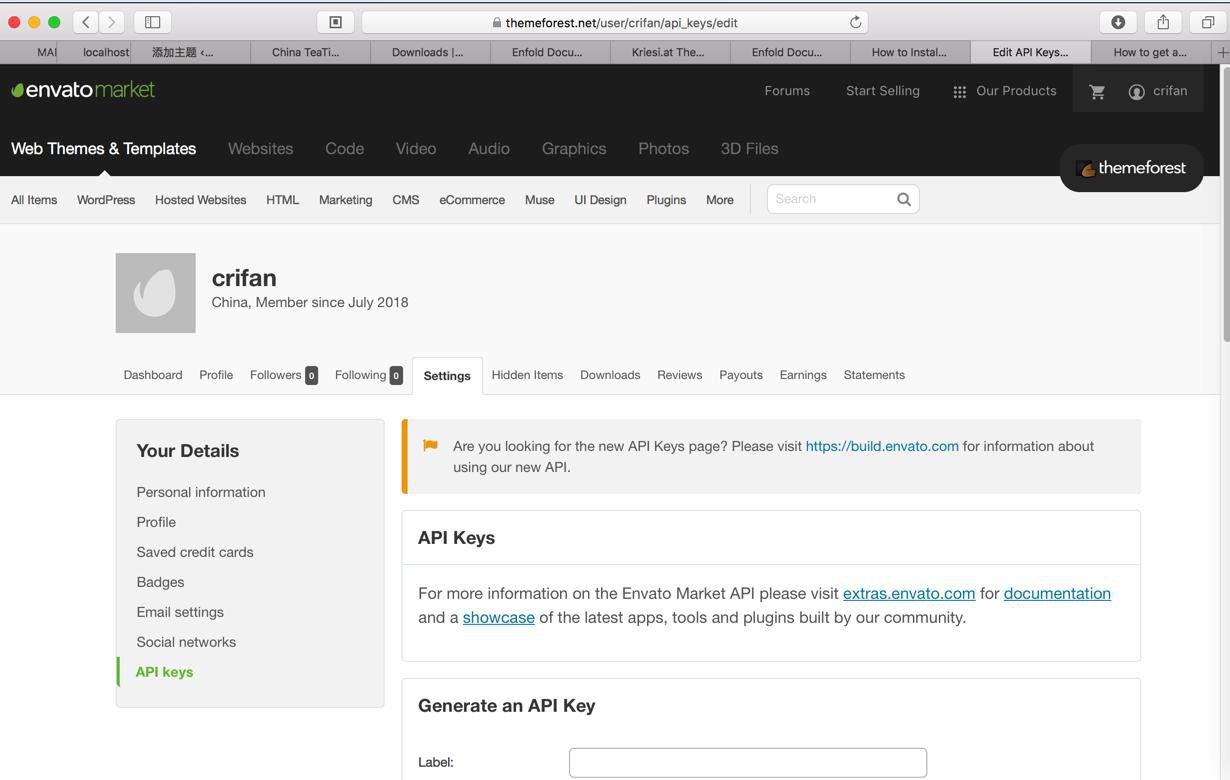This screenshot has width=1230, height=780.
Task: Select All Items in subnav
Action: [34, 200]
